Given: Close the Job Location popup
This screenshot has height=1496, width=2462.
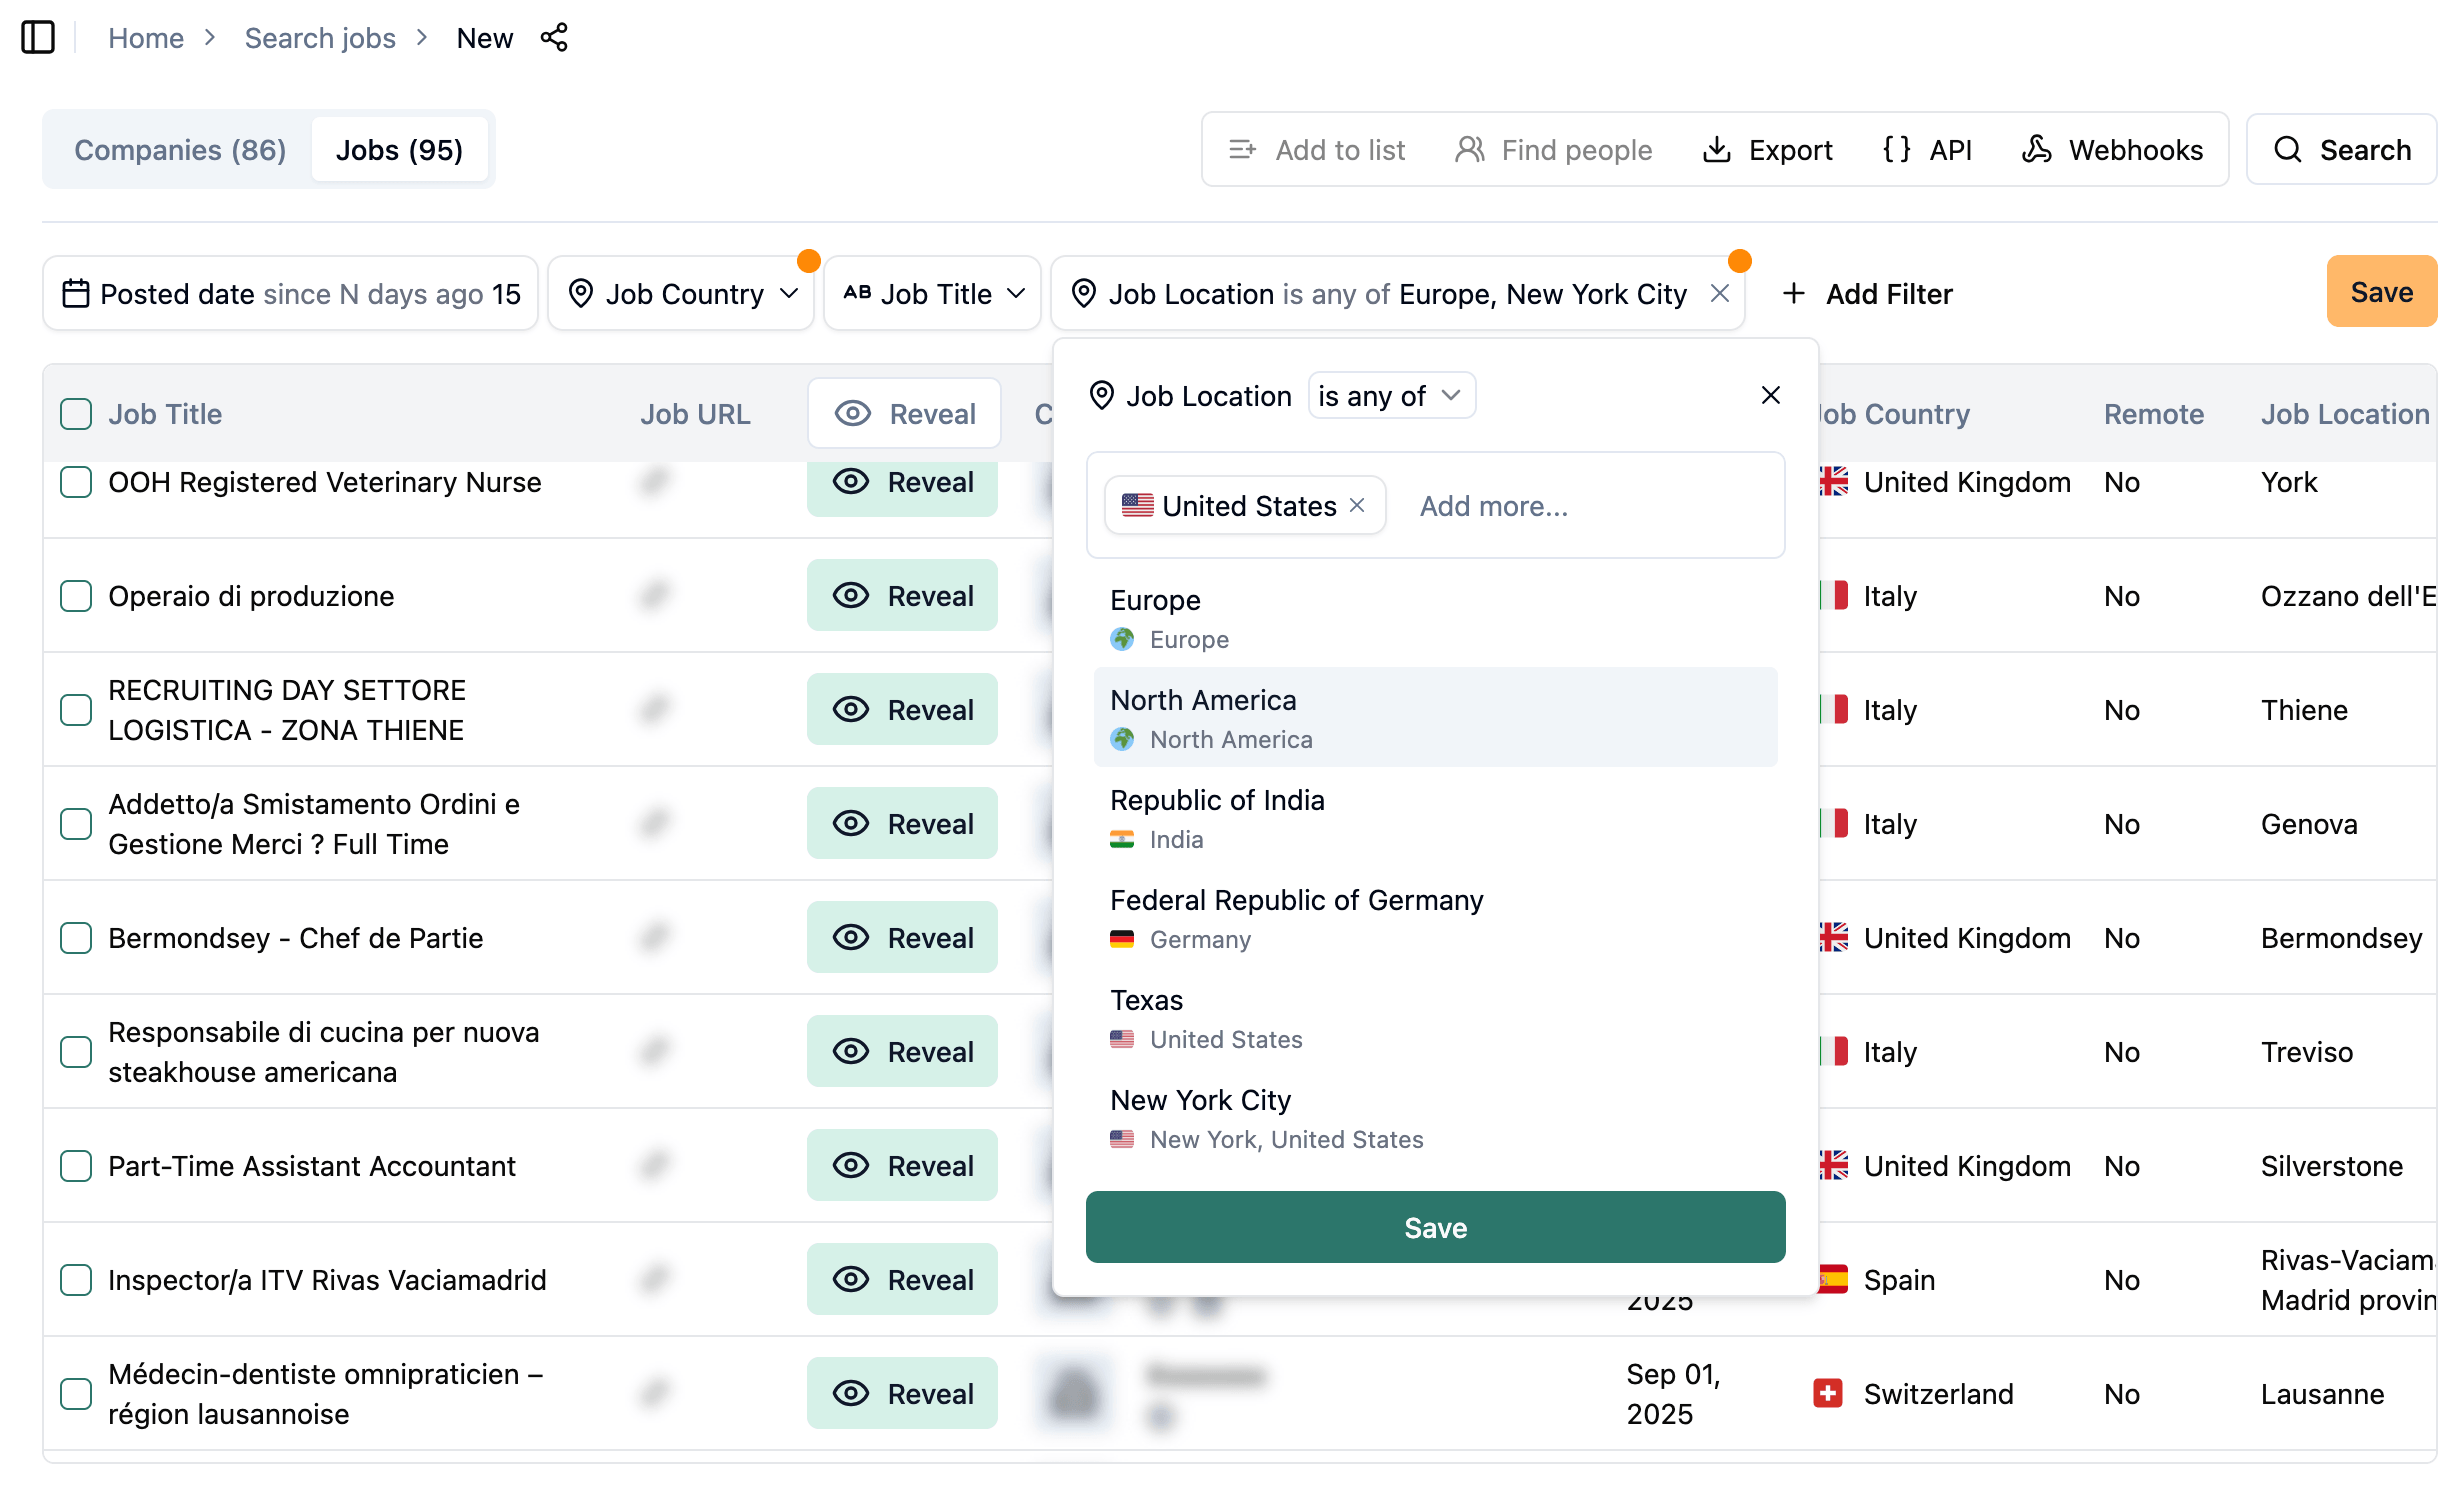Looking at the screenshot, I should pos(1770,396).
